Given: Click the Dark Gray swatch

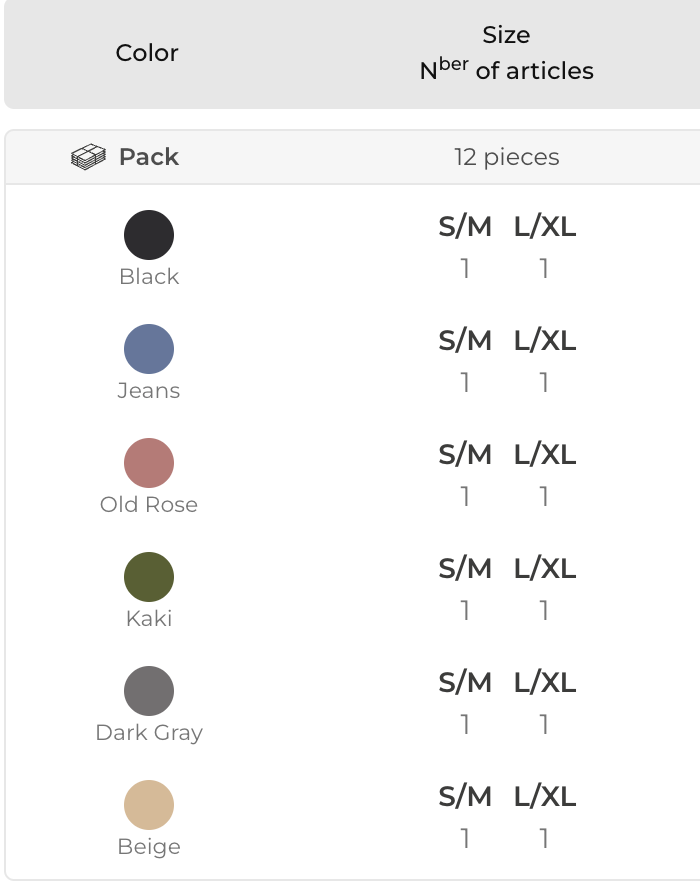Looking at the screenshot, I should click(x=149, y=692).
